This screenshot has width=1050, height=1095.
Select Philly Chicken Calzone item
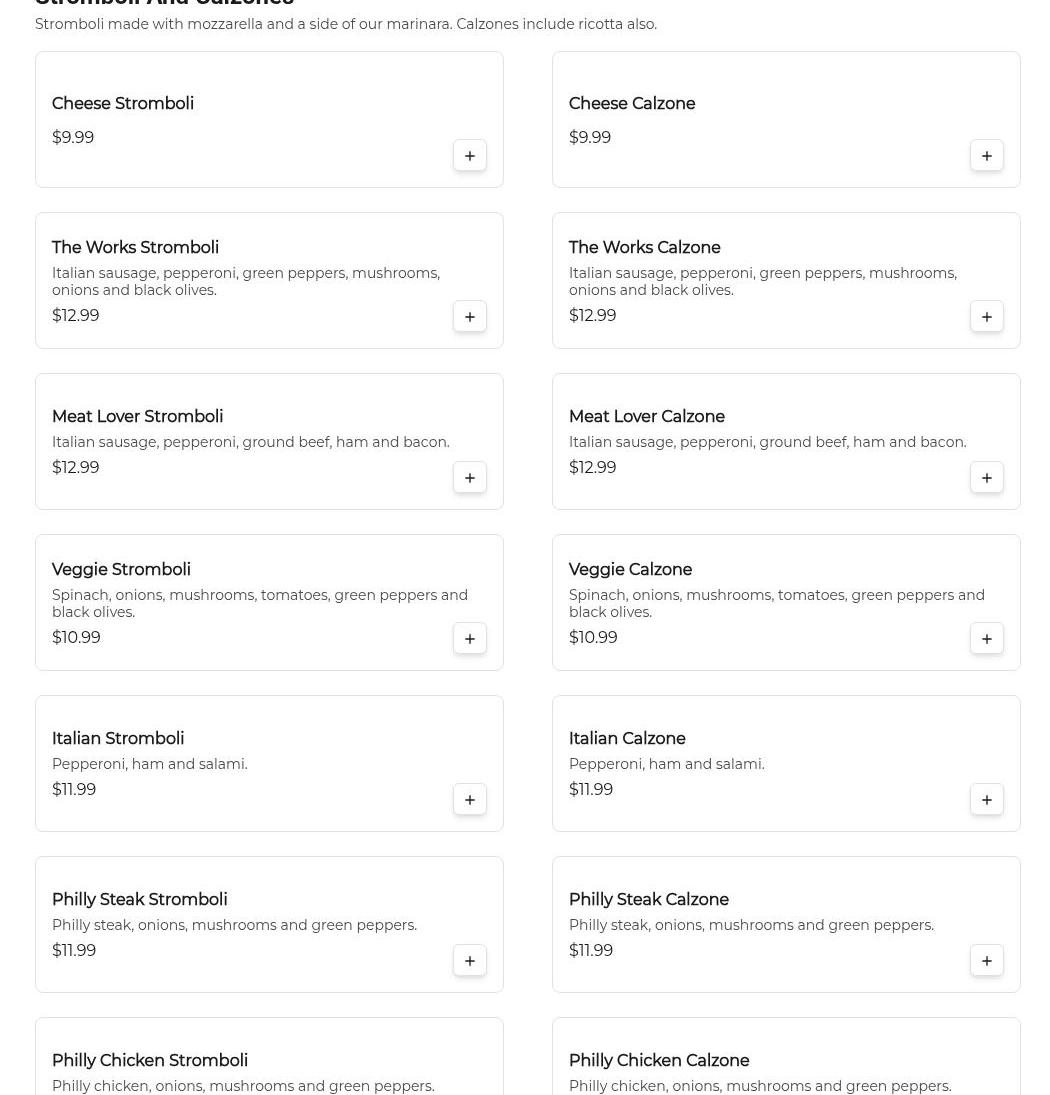[x=659, y=1061]
